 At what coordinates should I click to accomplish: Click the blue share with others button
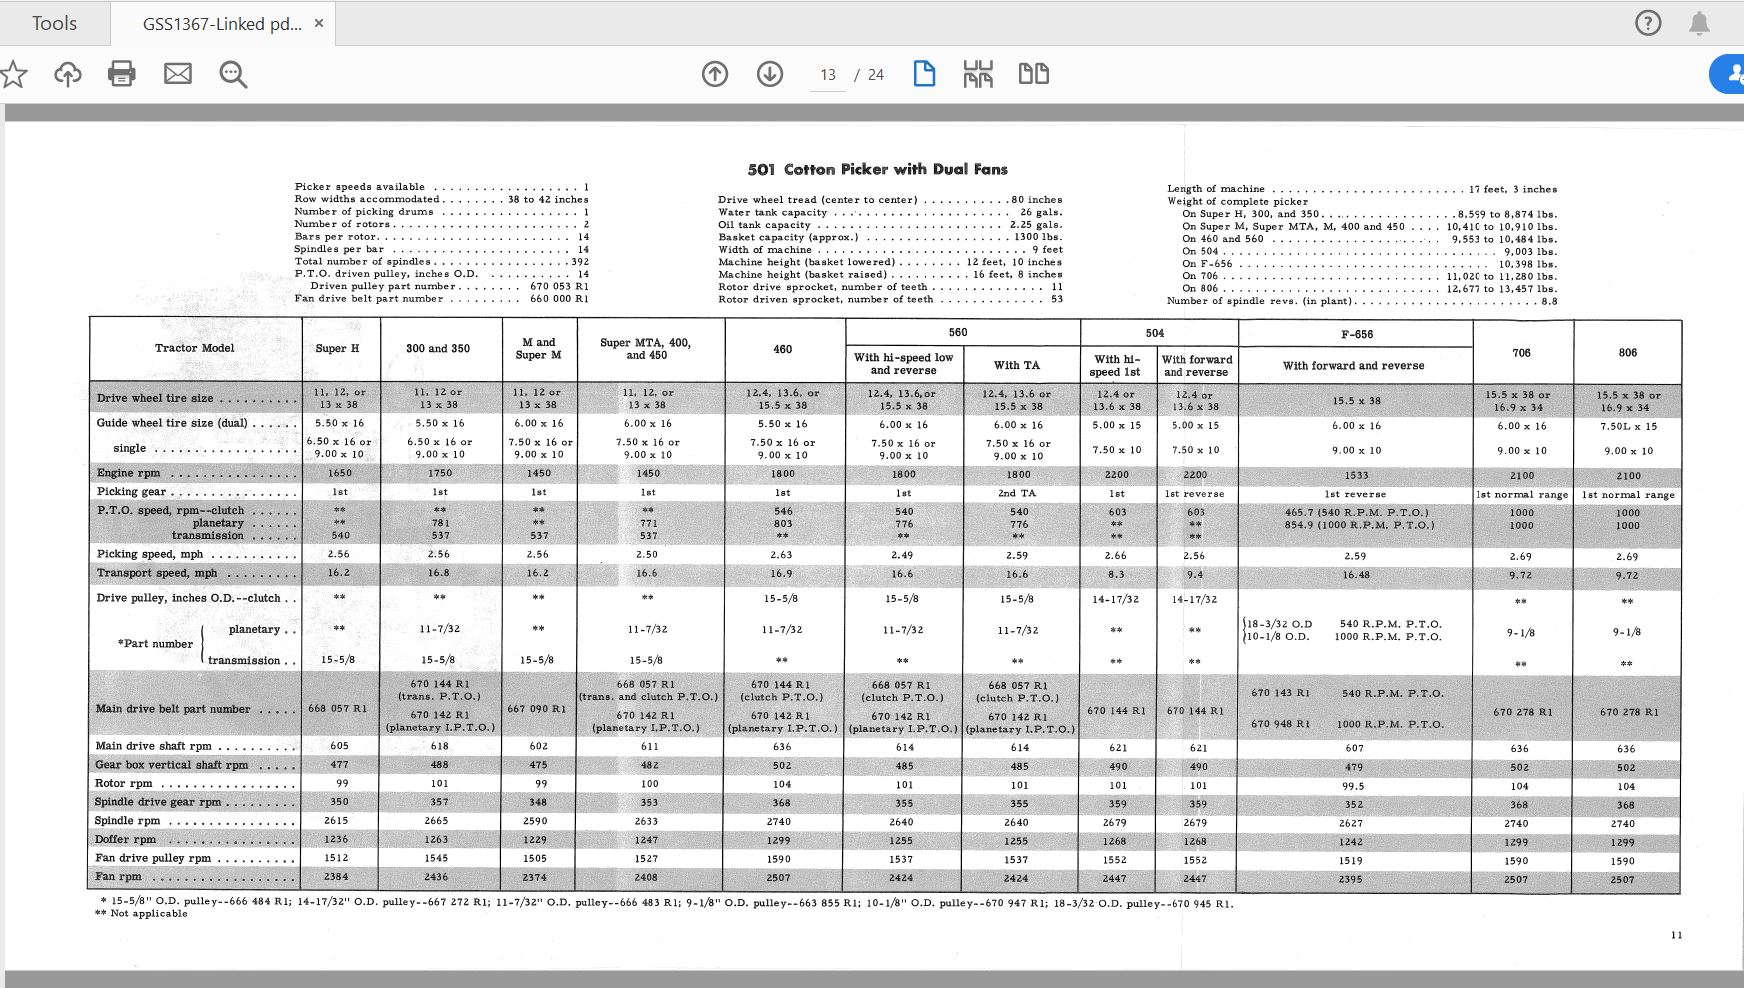coord(1730,74)
